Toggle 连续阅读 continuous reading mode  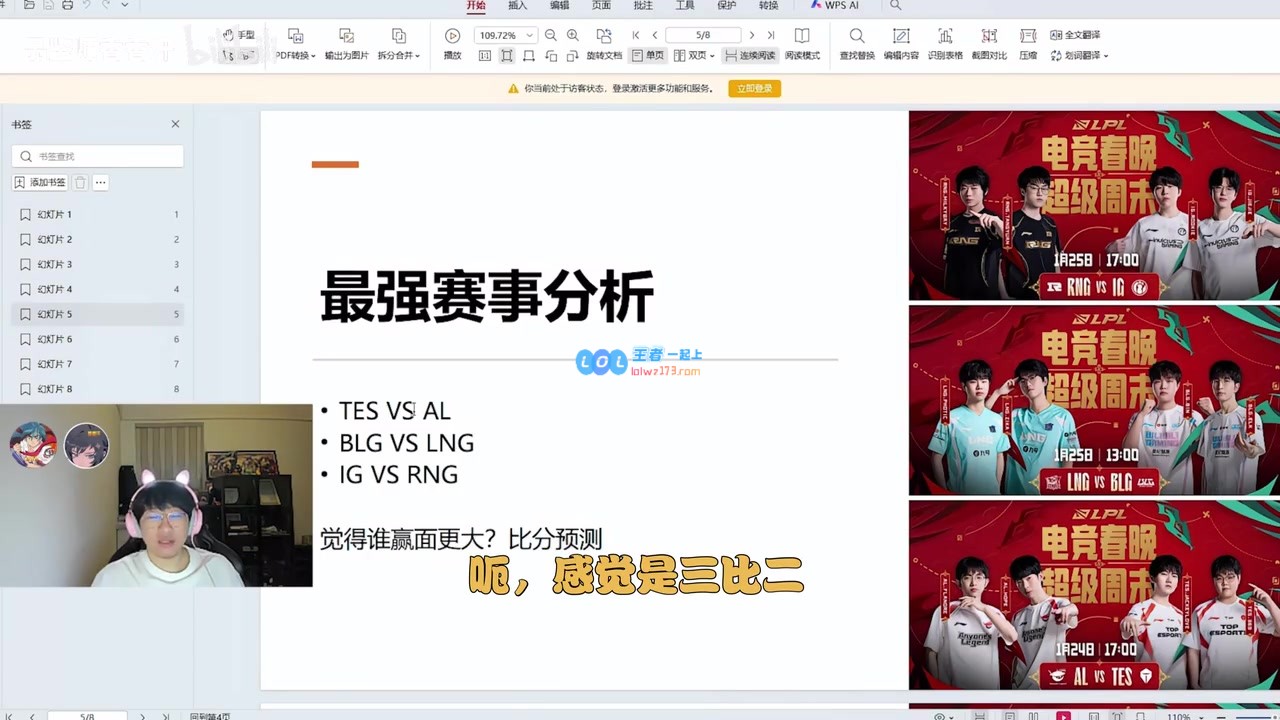(750, 56)
